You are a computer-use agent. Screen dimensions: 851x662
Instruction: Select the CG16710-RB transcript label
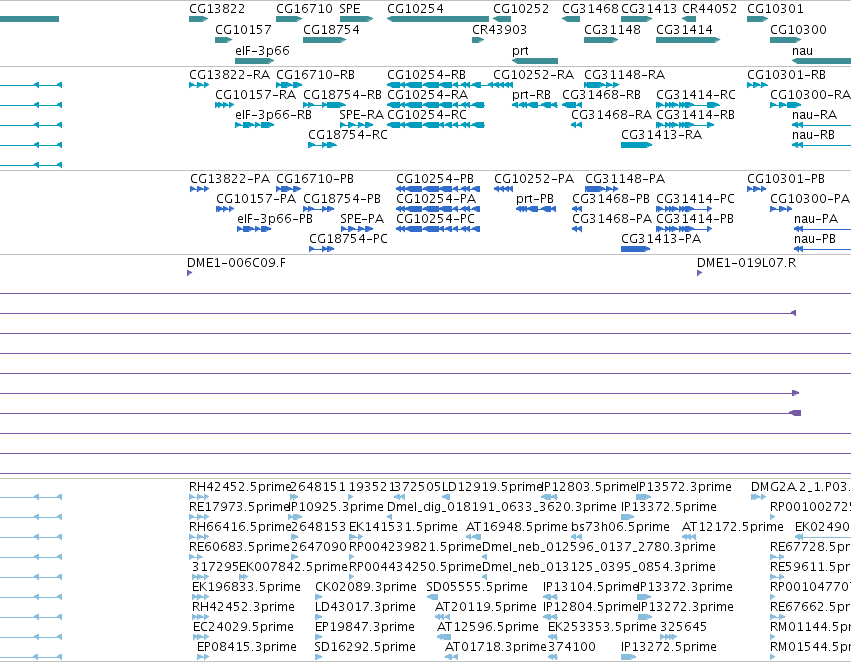click(x=315, y=74)
